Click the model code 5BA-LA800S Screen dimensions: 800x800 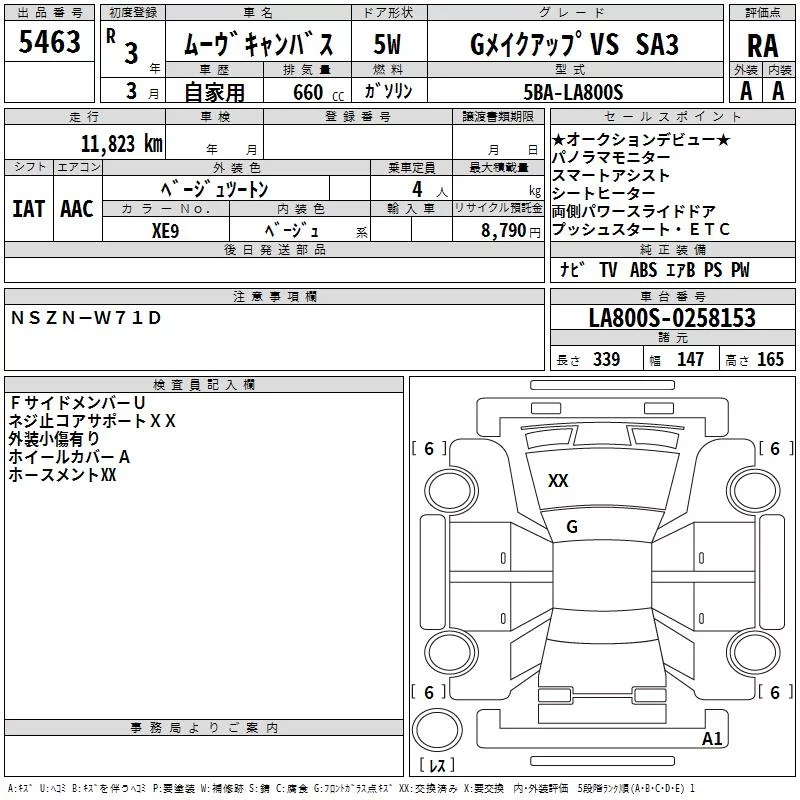[573, 92]
